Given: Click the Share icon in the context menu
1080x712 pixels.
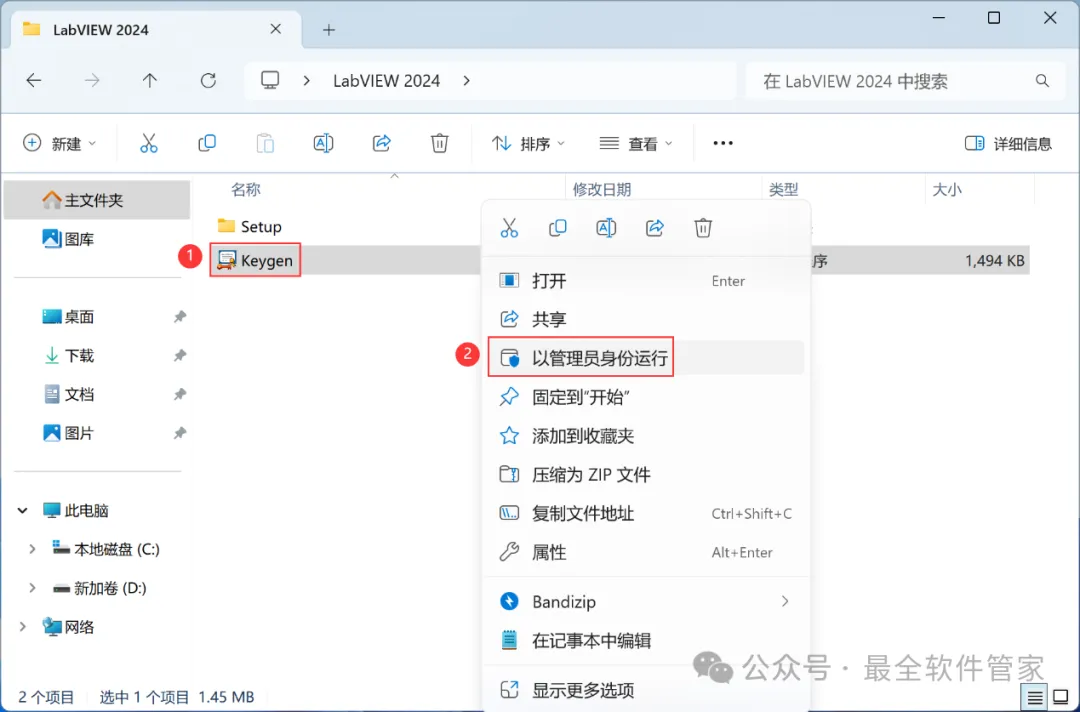Looking at the screenshot, I should [654, 228].
